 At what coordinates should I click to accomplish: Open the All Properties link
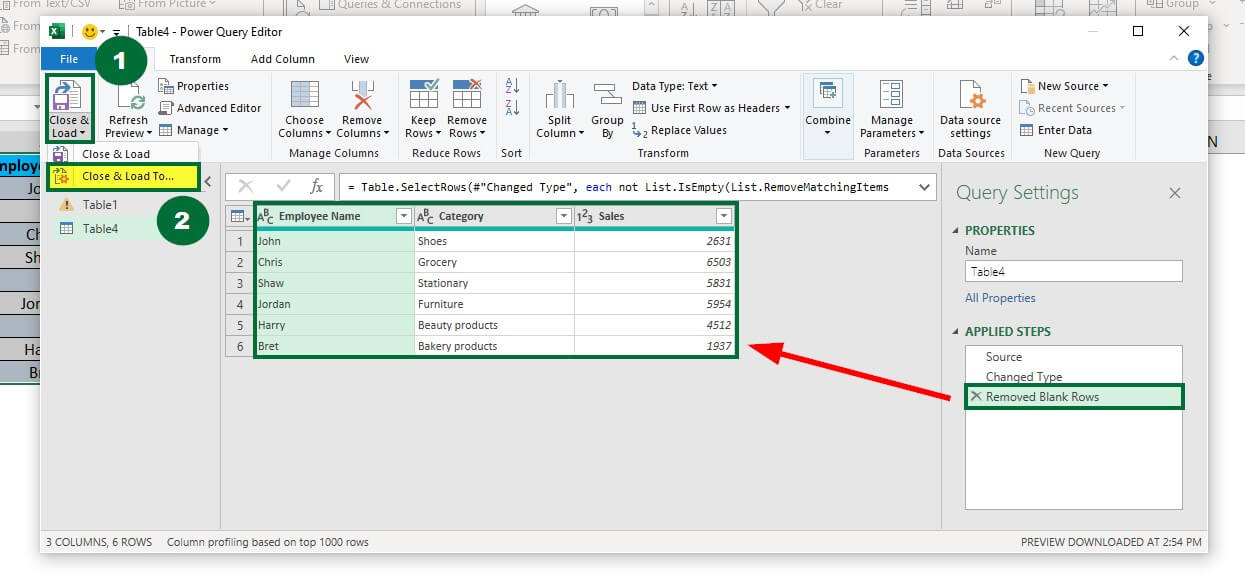point(1000,298)
